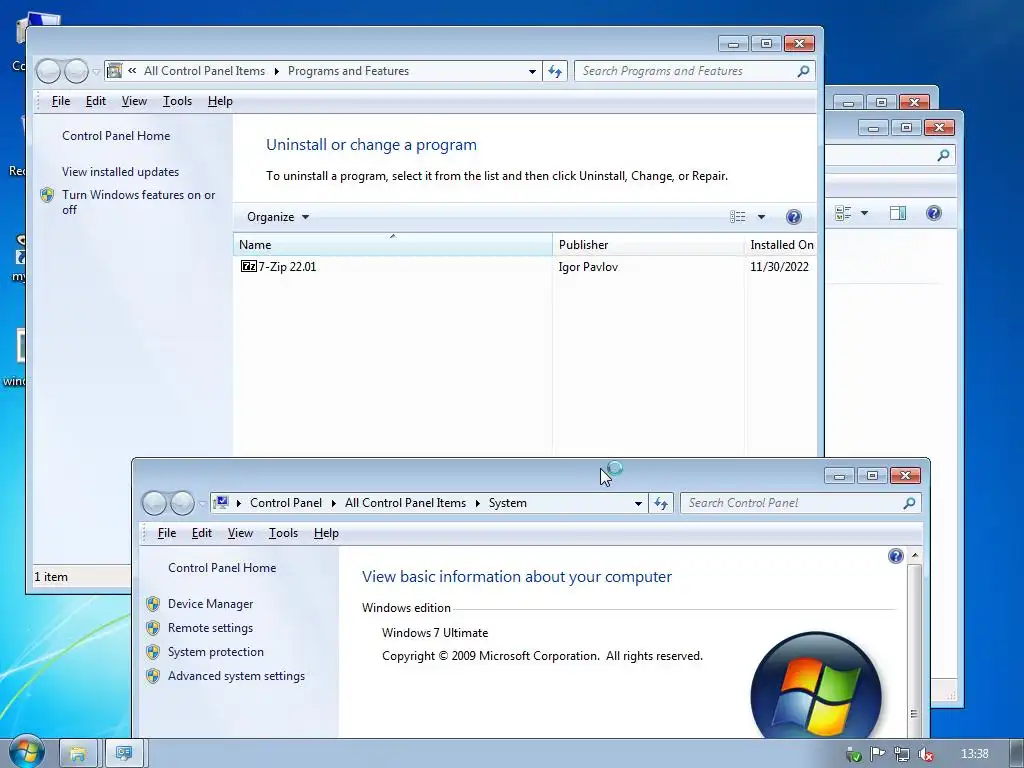Go forward in Programs and Features window
The width and height of the screenshot is (1024, 768).
(x=76, y=71)
